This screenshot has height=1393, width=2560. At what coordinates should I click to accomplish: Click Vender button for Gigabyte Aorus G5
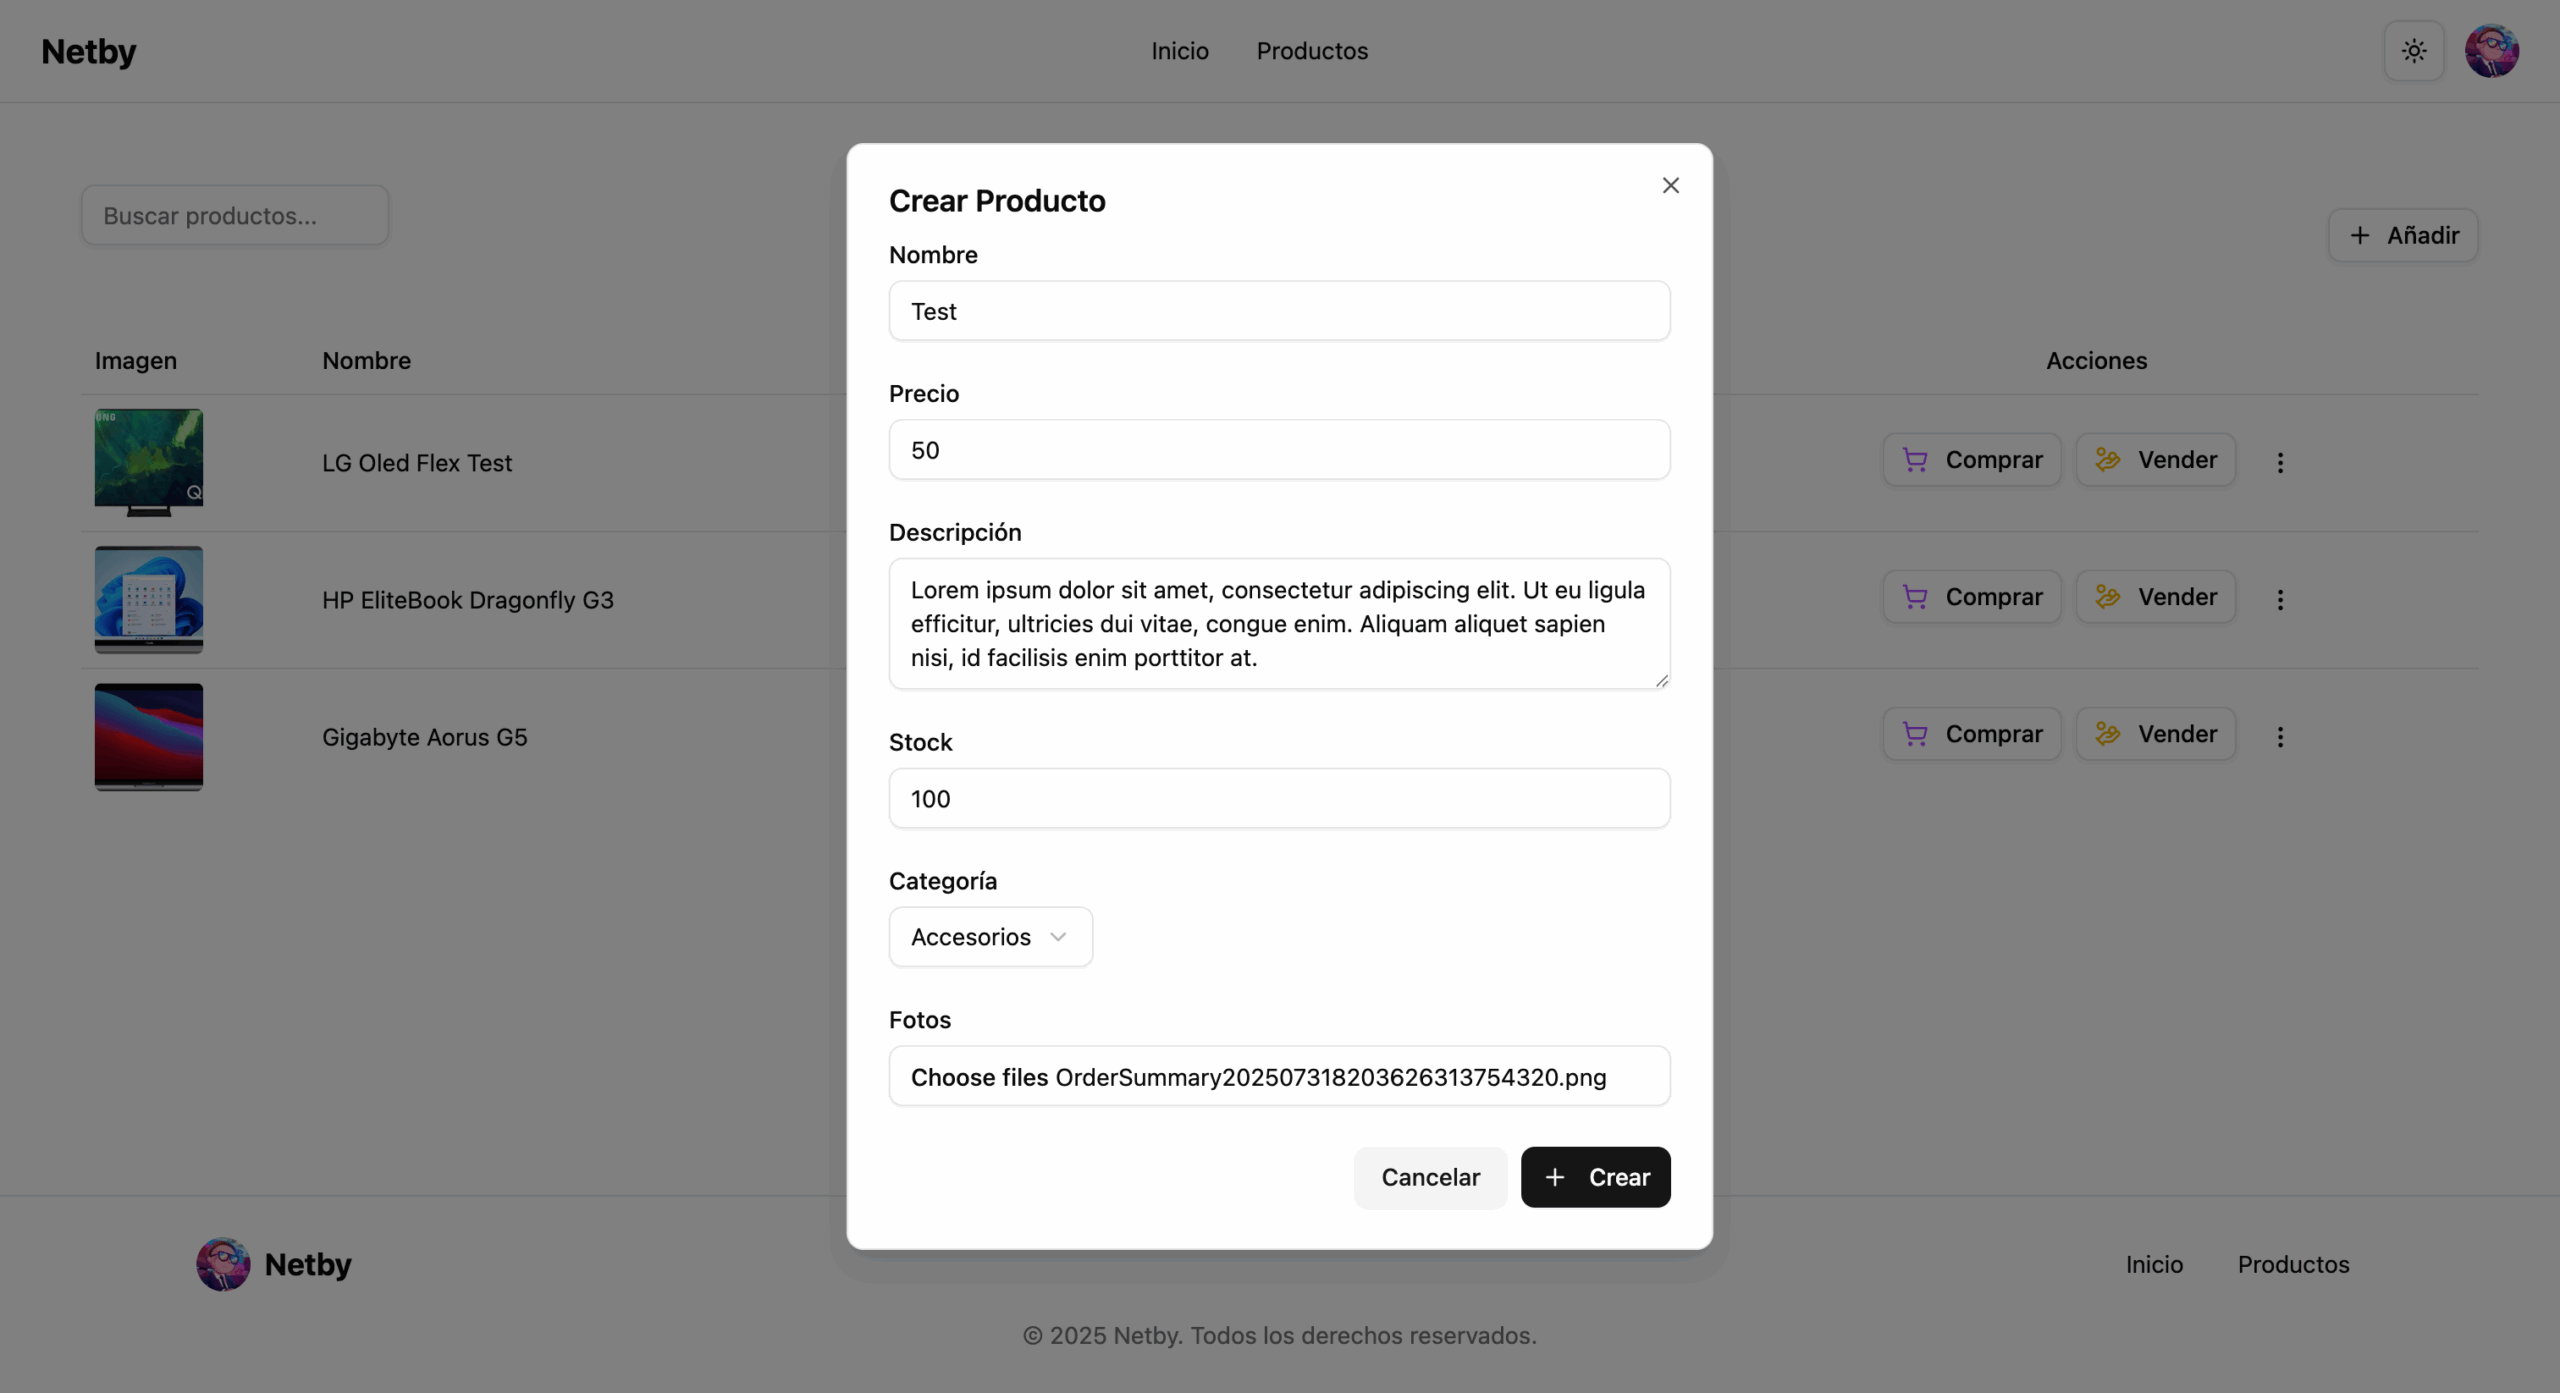2155,734
